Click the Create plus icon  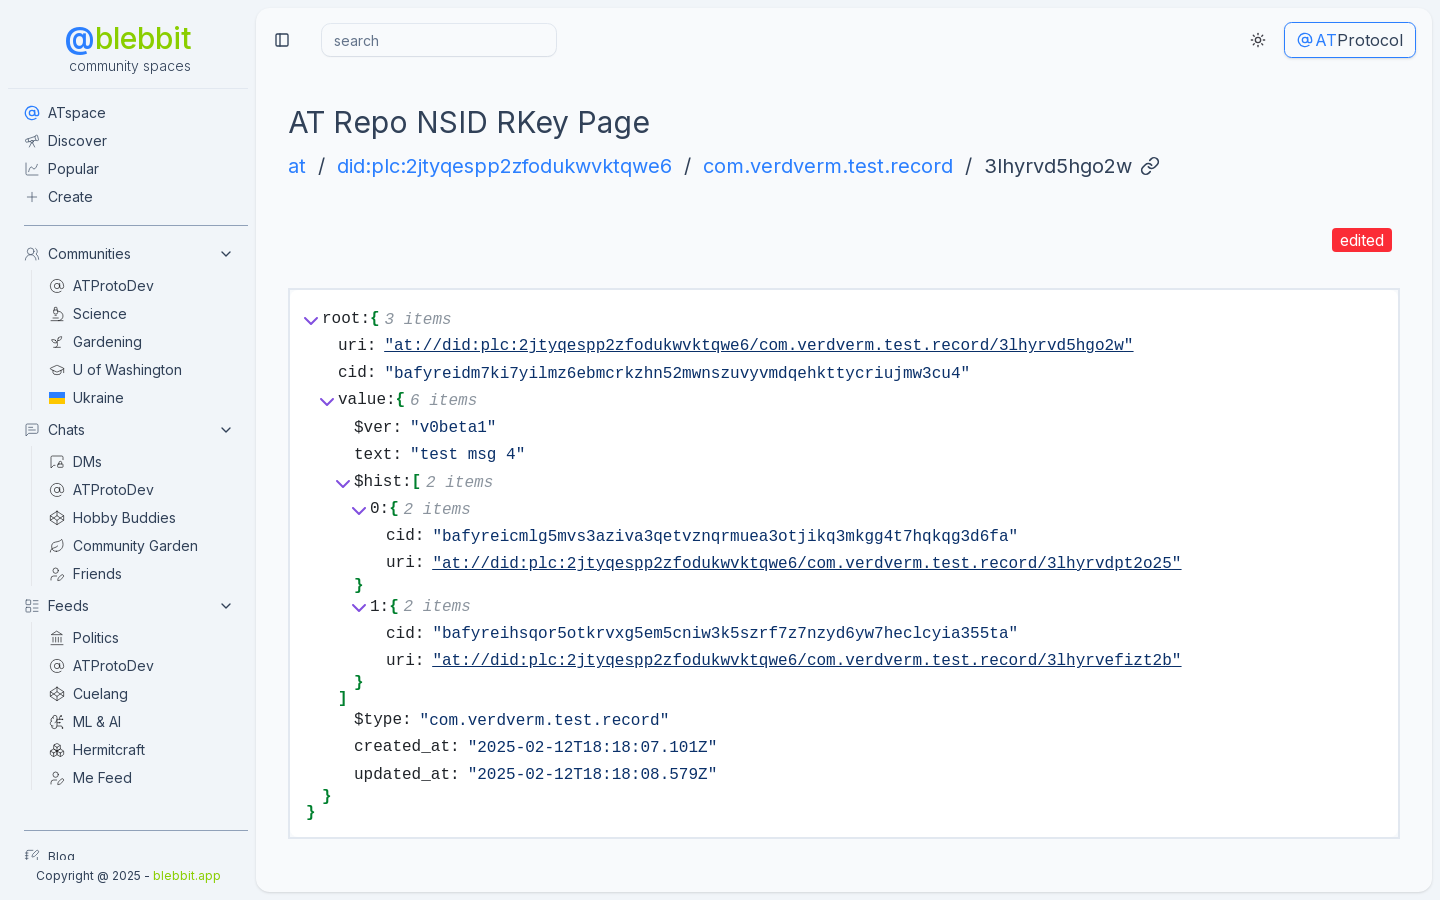click(32, 197)
